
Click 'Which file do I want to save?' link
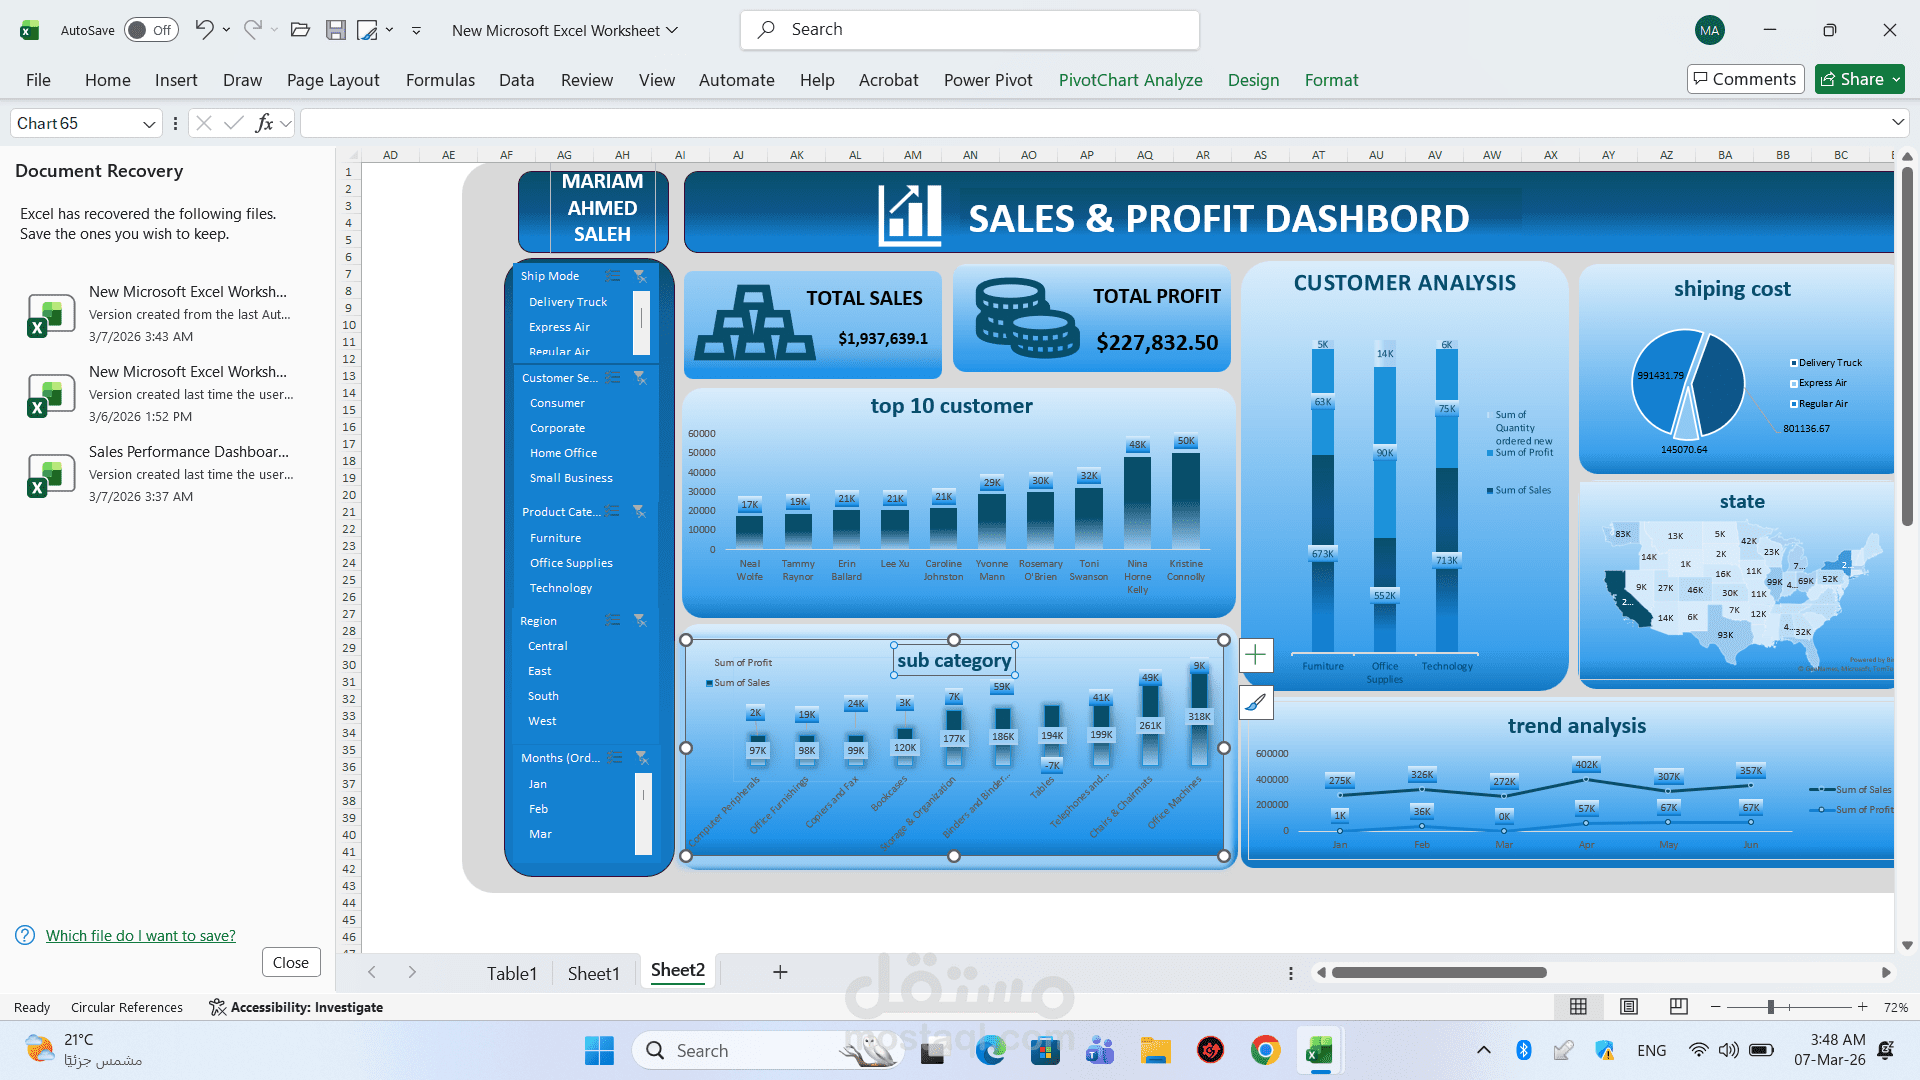tap(141, 936)
